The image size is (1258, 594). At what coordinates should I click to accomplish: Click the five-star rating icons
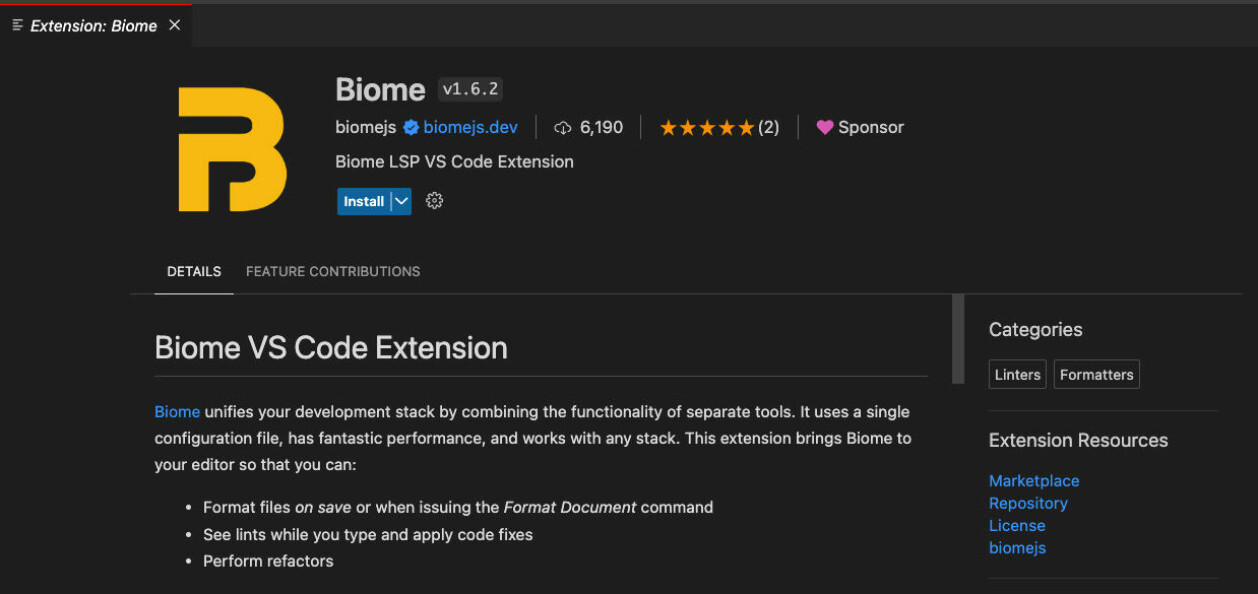pos(706,128)
